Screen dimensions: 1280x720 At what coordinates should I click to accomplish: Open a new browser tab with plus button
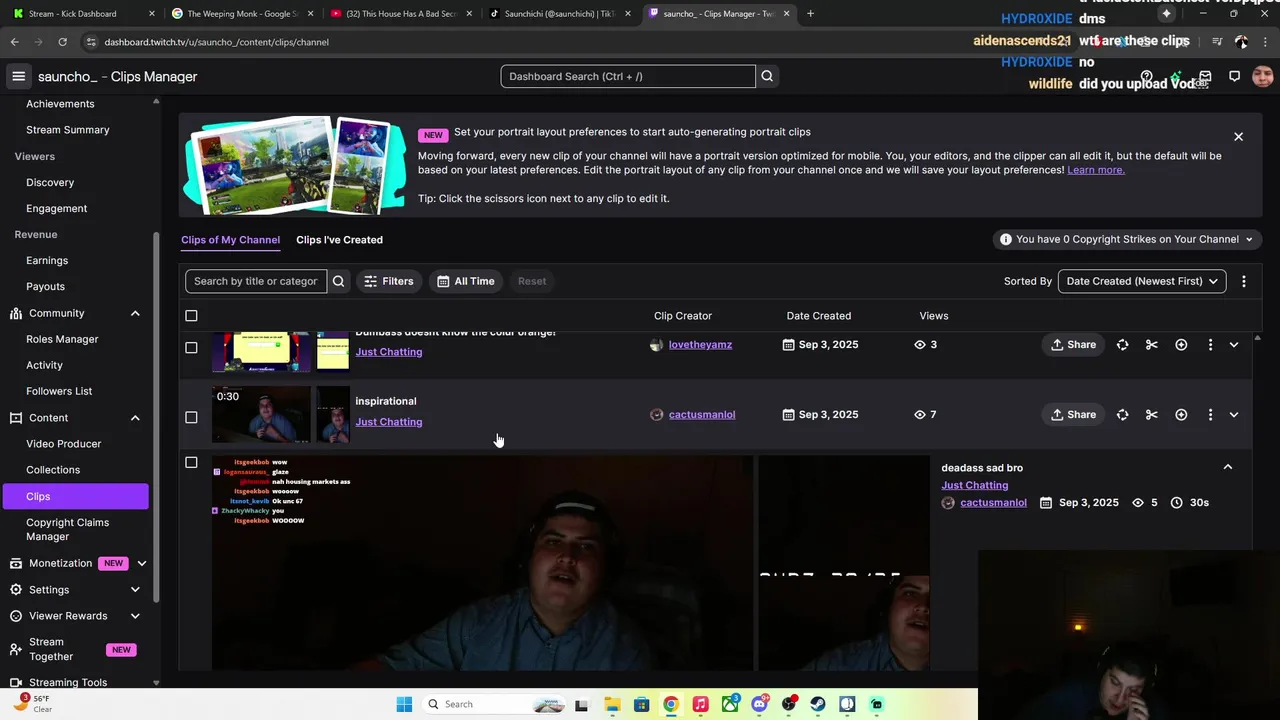coord(810,14)
